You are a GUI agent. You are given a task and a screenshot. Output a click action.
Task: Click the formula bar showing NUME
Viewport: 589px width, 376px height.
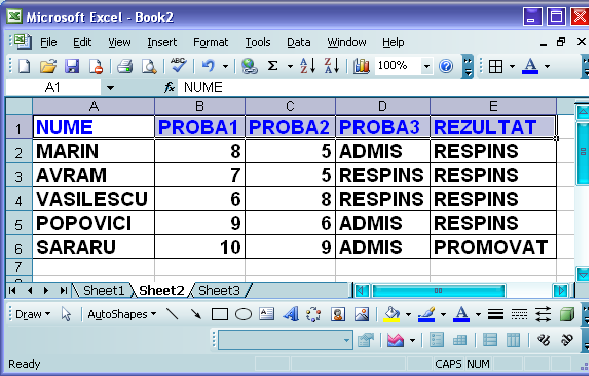pos(383,88)
